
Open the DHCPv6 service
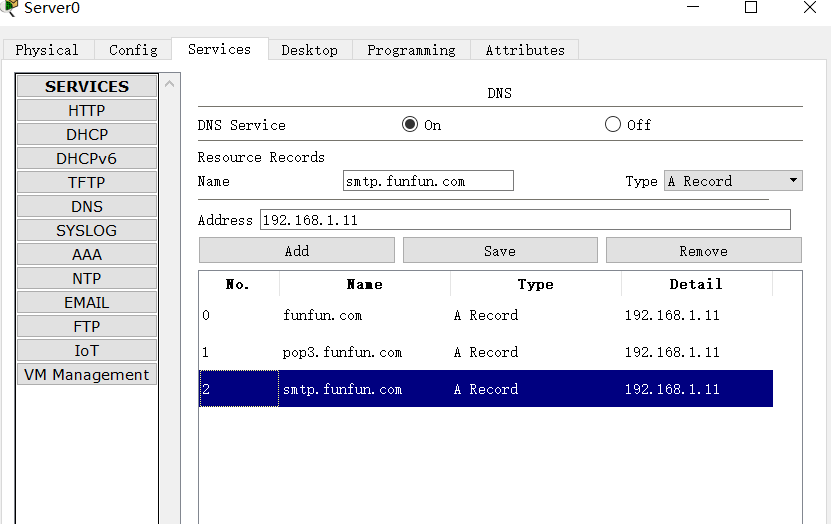(87, 158)
